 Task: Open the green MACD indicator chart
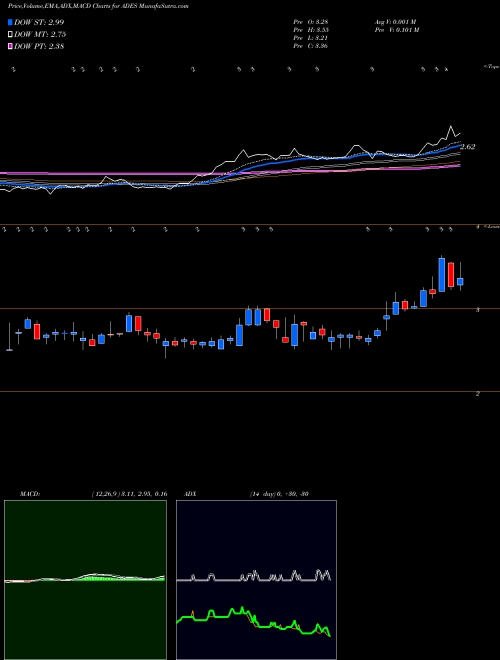click(85, 580)
